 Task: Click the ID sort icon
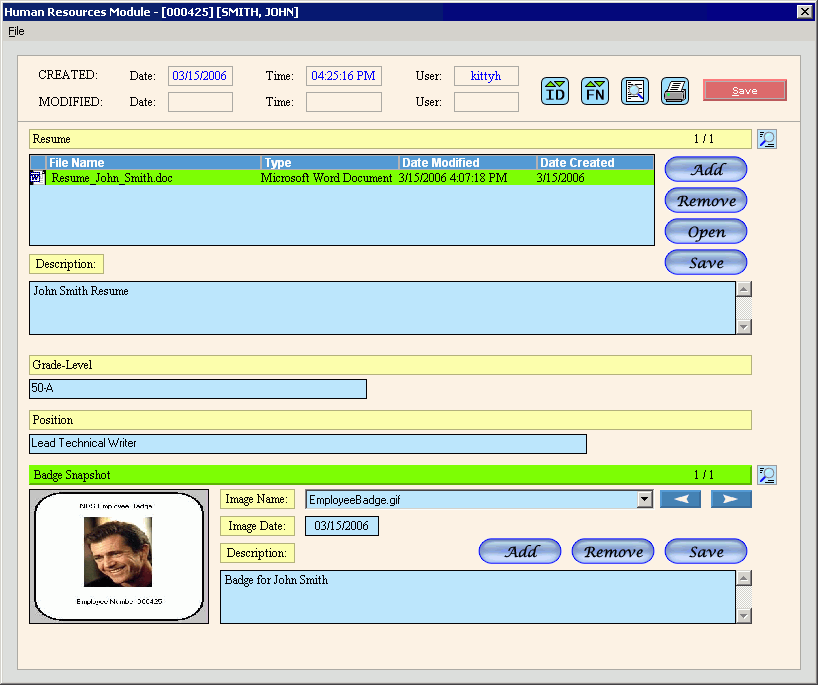[x=555, y=91]
